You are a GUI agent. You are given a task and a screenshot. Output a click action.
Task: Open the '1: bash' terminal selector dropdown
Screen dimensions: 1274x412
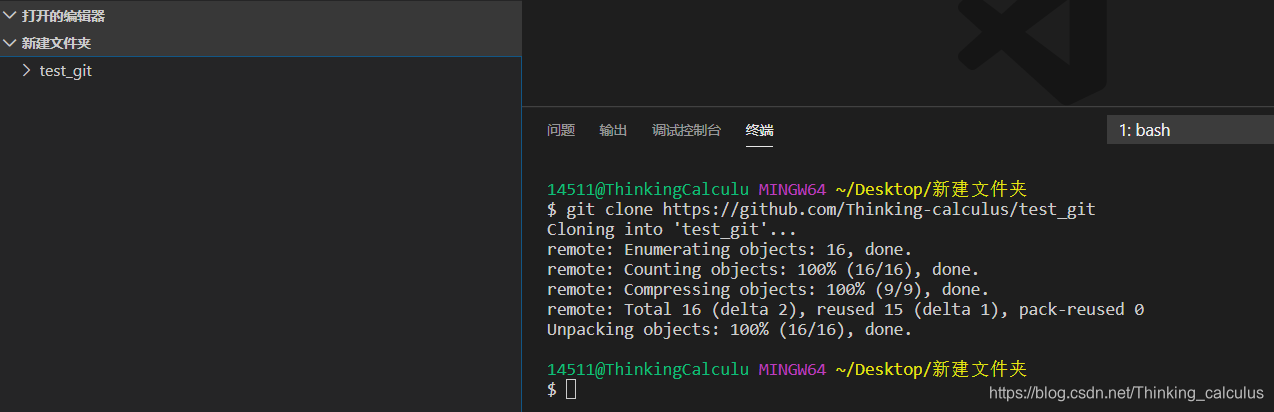click(1190, 130)
